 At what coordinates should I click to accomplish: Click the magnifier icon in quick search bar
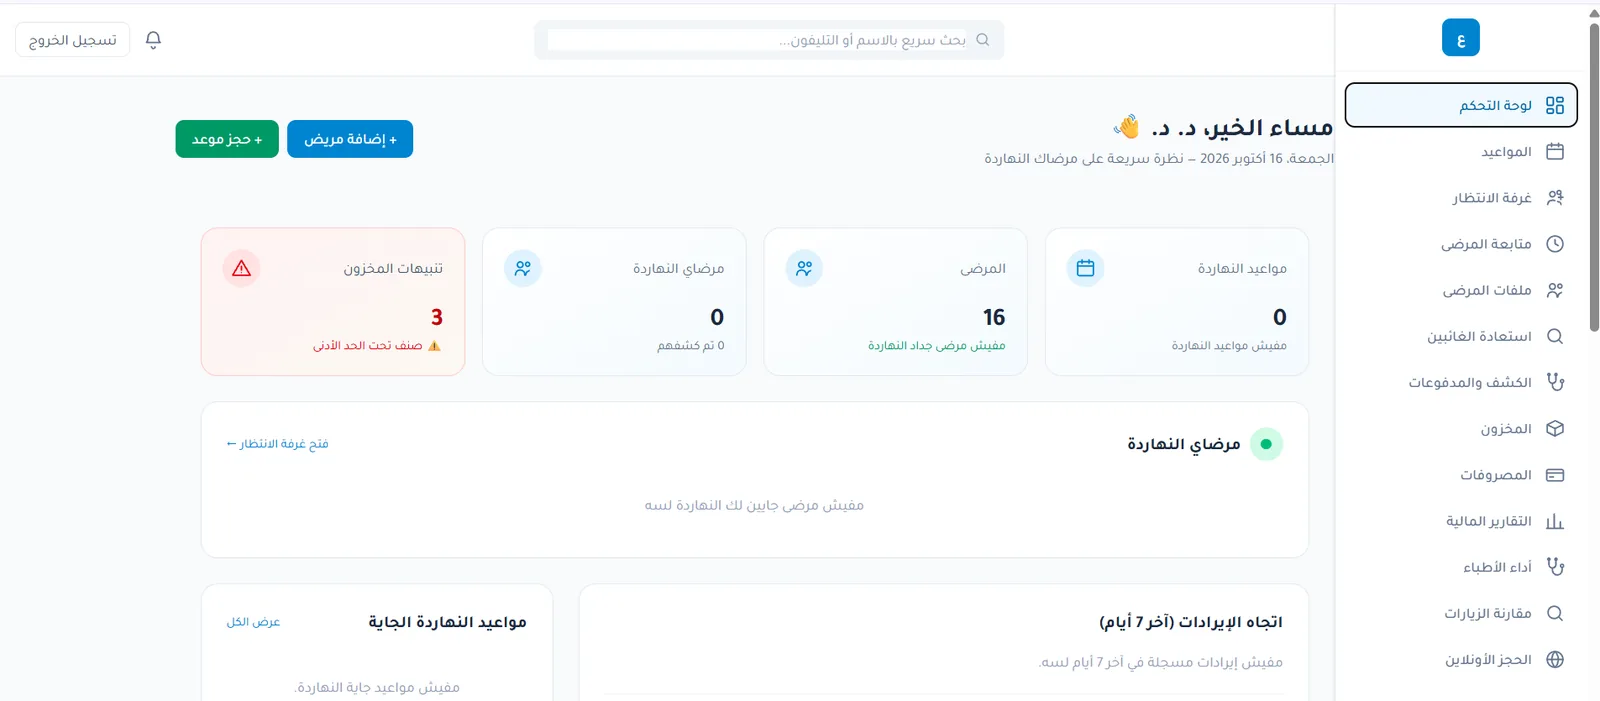pyautogui.click(x=982, y=40)
